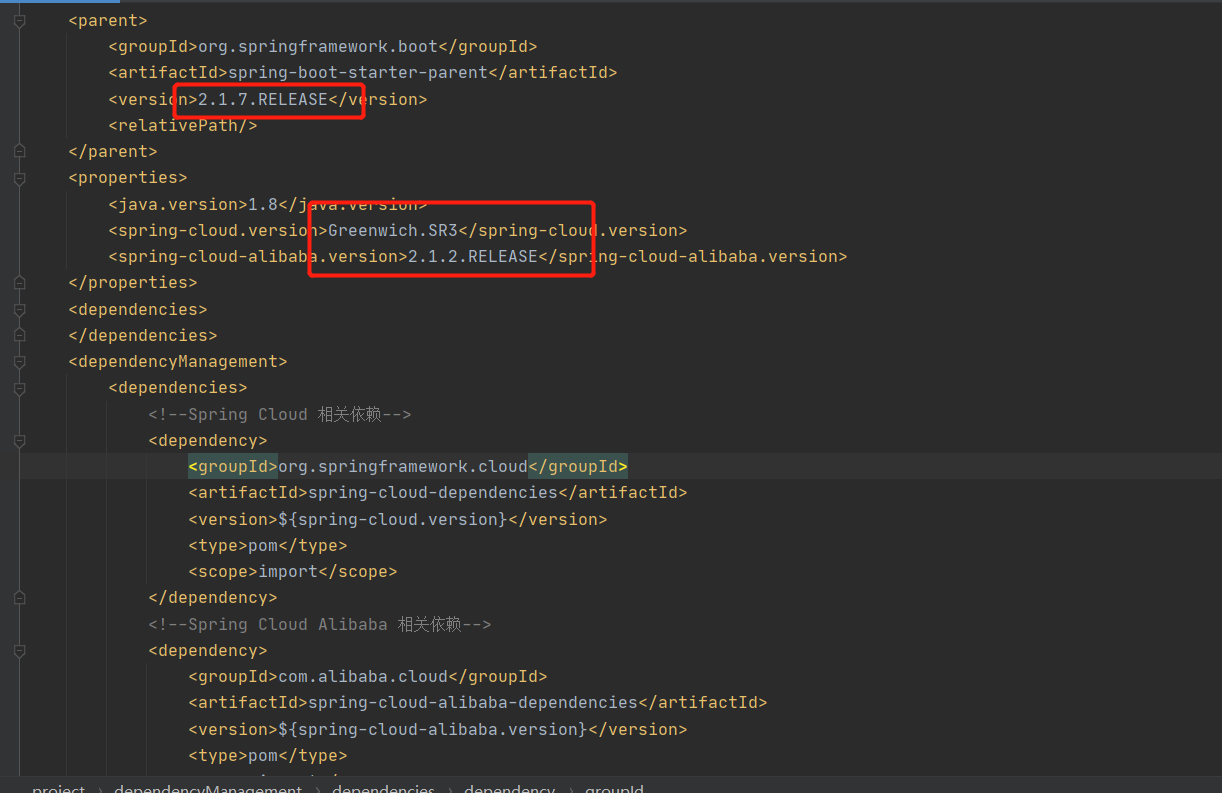Click the fold marker beside </parent> closing tag
The image size is (1222, 793).
tap(19, 151)
